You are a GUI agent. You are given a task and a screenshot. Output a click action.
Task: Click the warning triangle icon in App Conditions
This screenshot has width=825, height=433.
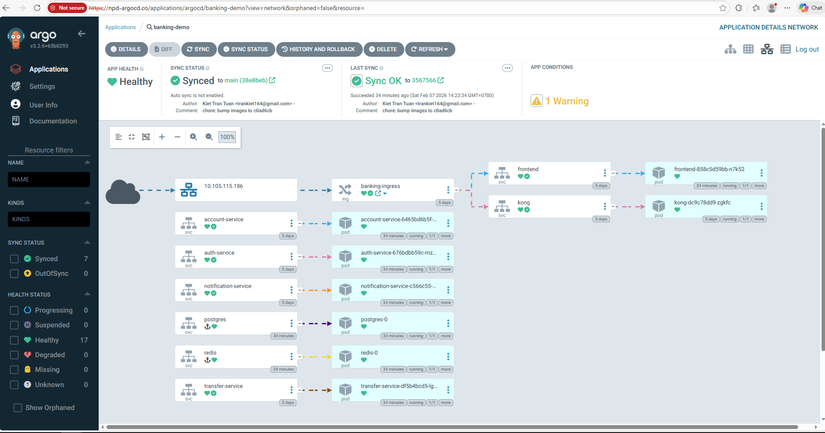click(536, 101)
